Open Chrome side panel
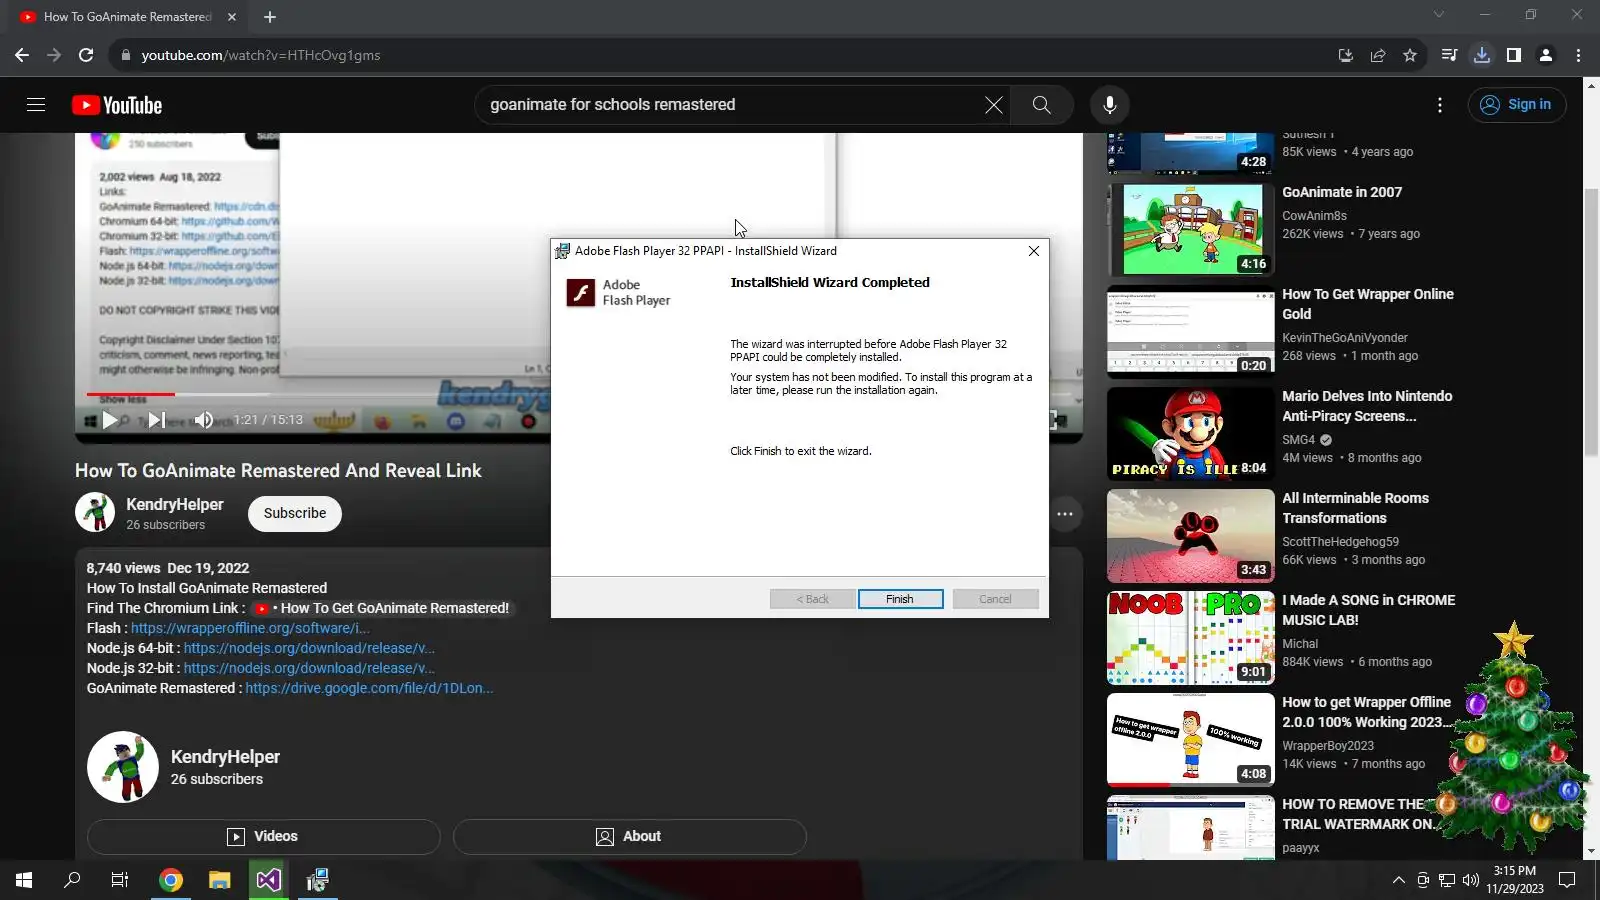1600x900 pixels. (x=1514, y=55)
